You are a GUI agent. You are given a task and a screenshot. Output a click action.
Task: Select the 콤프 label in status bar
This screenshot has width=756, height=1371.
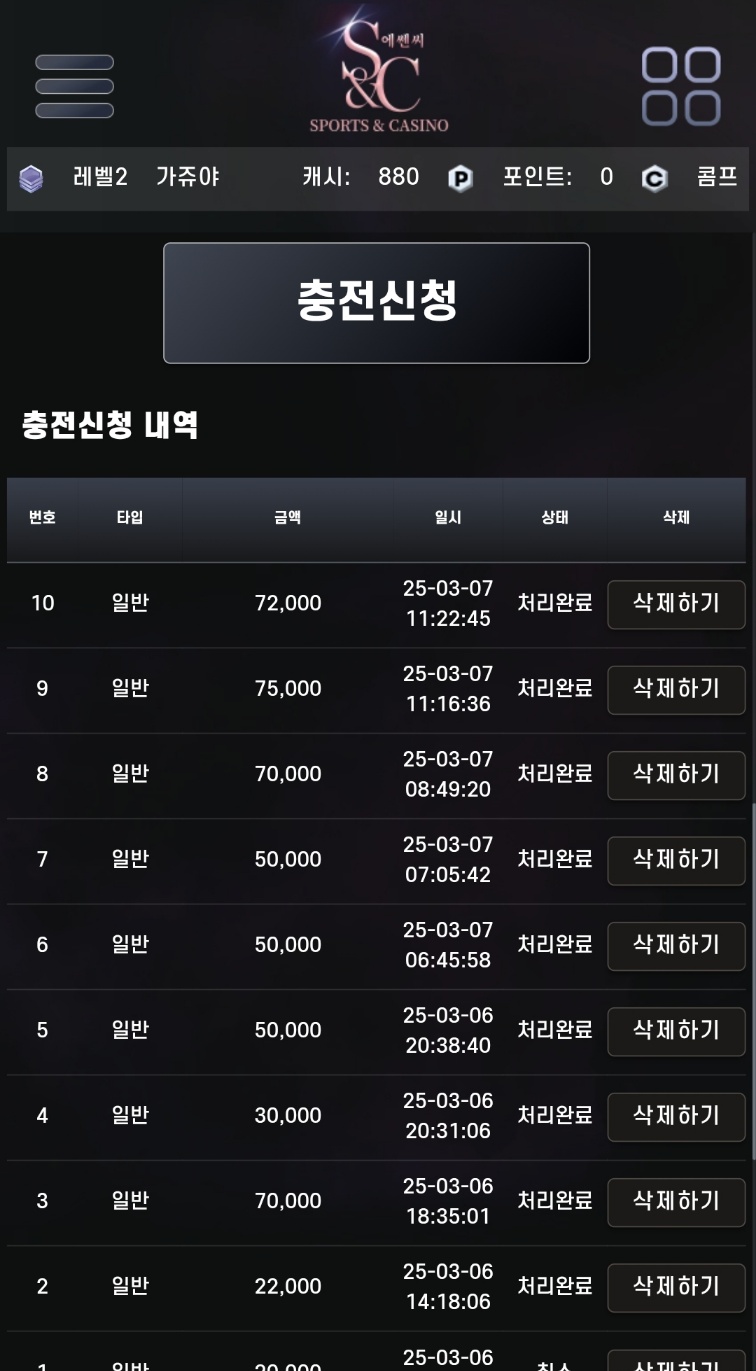pos(717,178)
